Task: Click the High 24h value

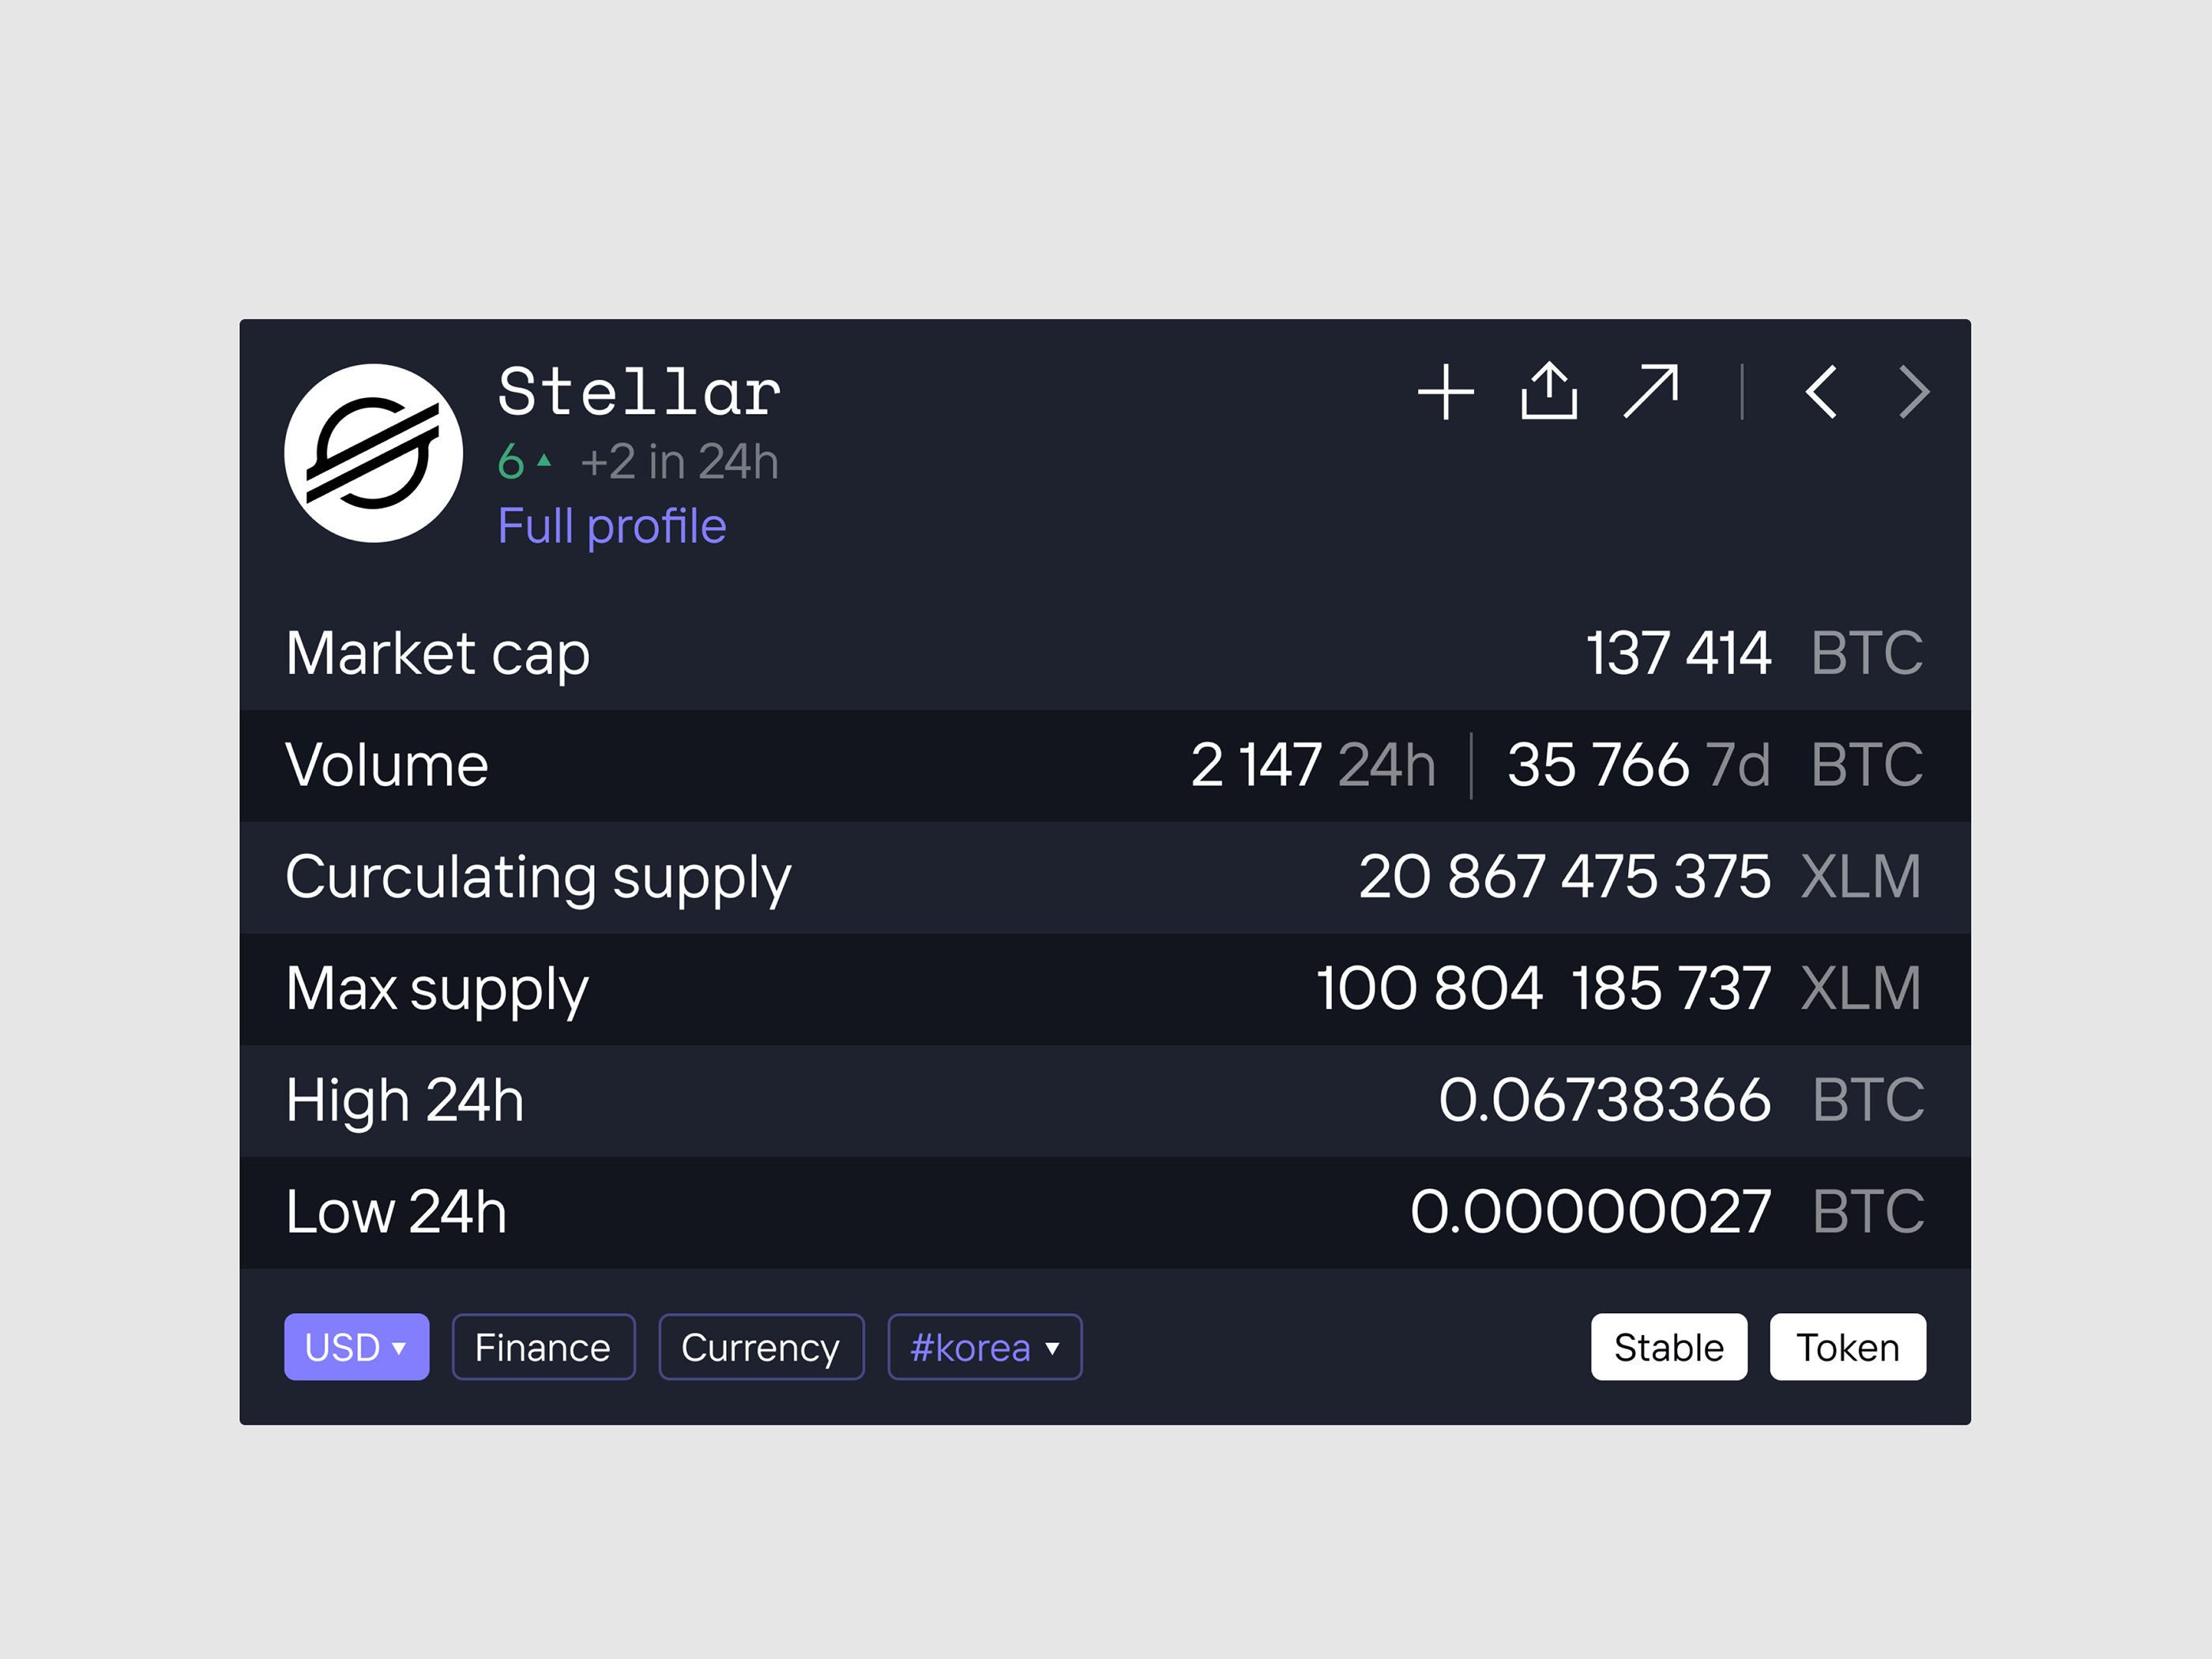Action: point(1604,1100)
